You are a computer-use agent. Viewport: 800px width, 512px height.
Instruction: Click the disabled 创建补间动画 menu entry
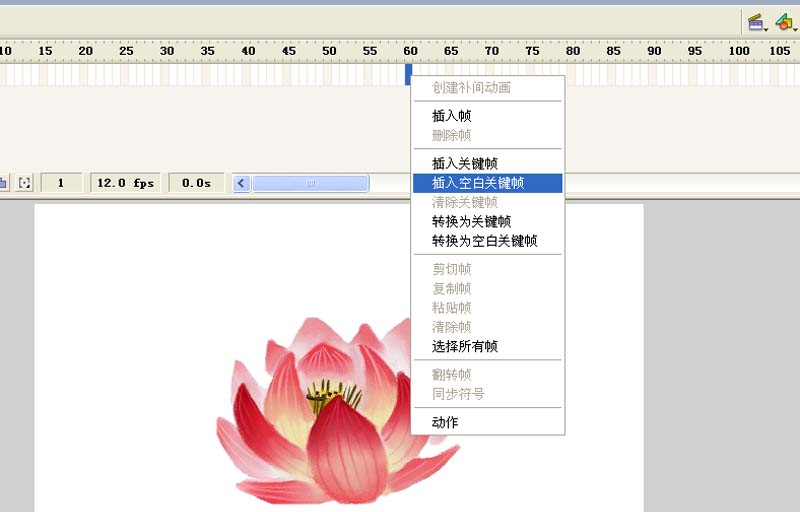click(x=487, y=88)
